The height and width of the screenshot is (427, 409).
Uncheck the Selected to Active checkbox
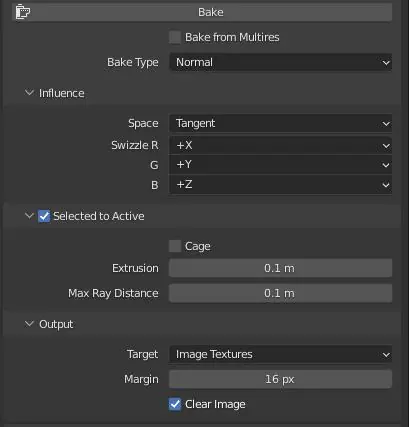44,216
